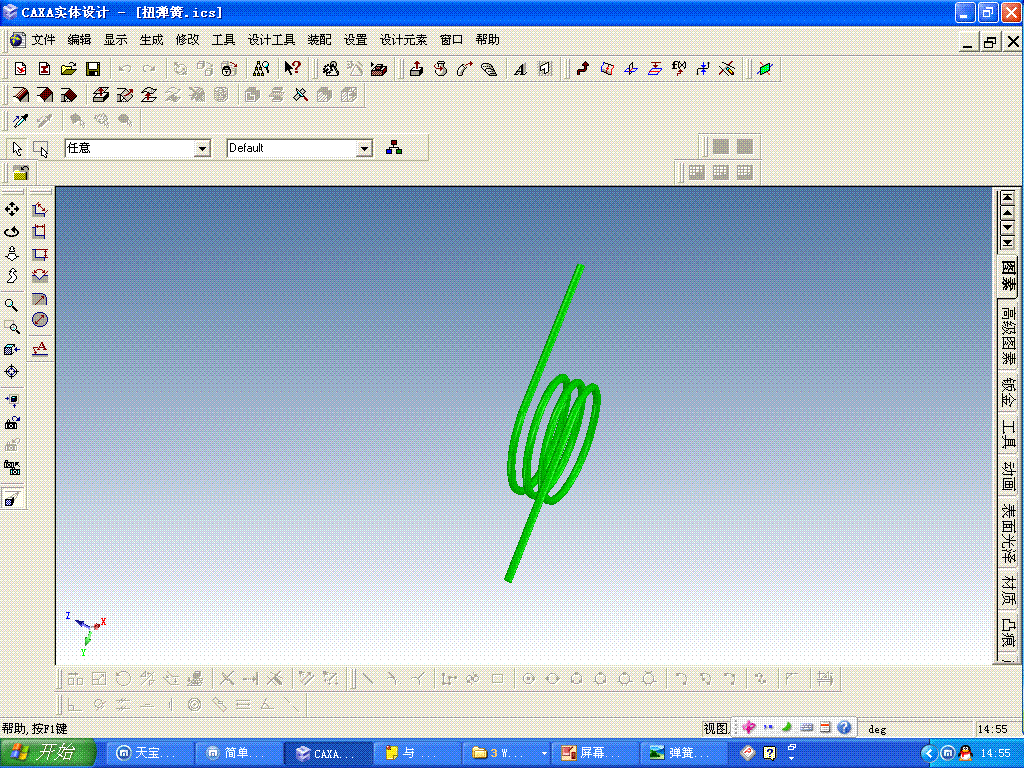Open the 生成 menu

coord(151,40)
